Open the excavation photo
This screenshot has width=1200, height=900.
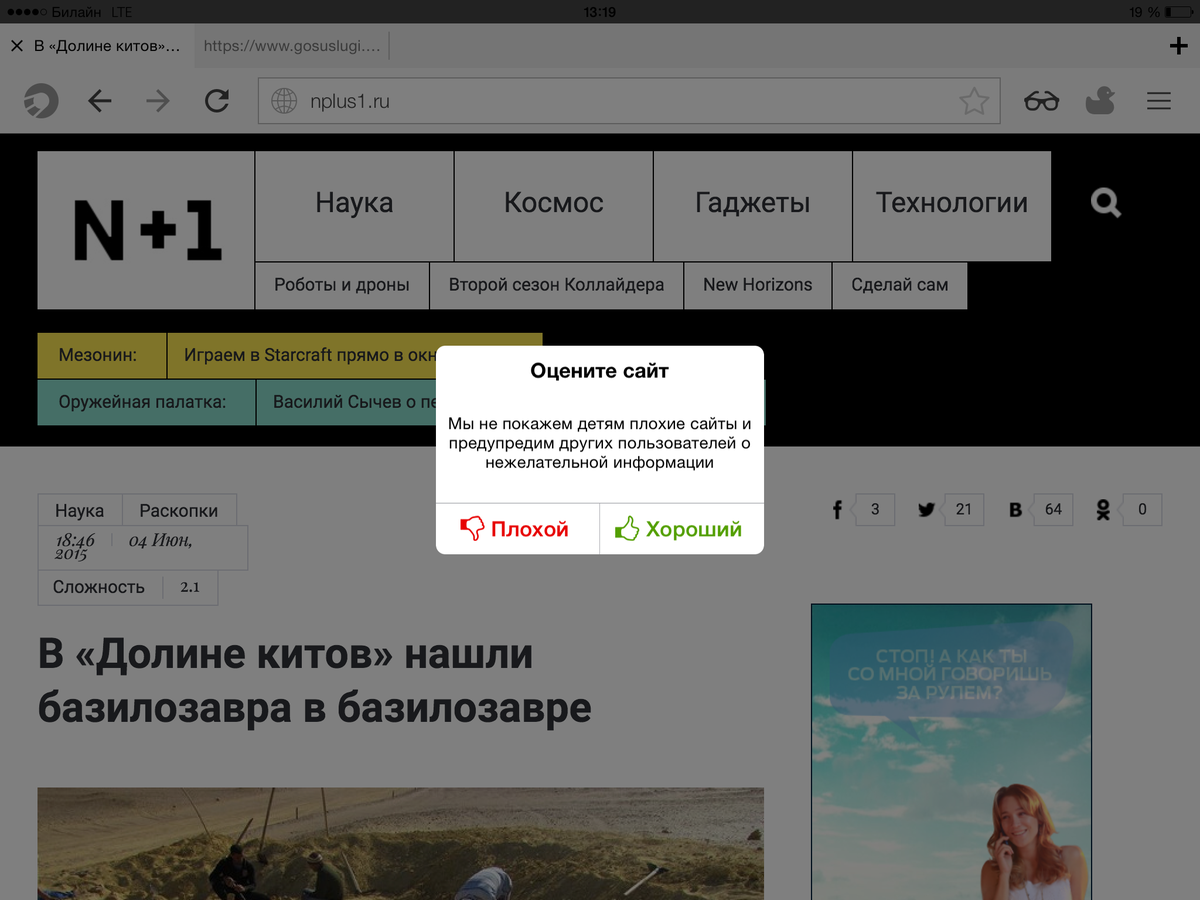tap(401, 844)
